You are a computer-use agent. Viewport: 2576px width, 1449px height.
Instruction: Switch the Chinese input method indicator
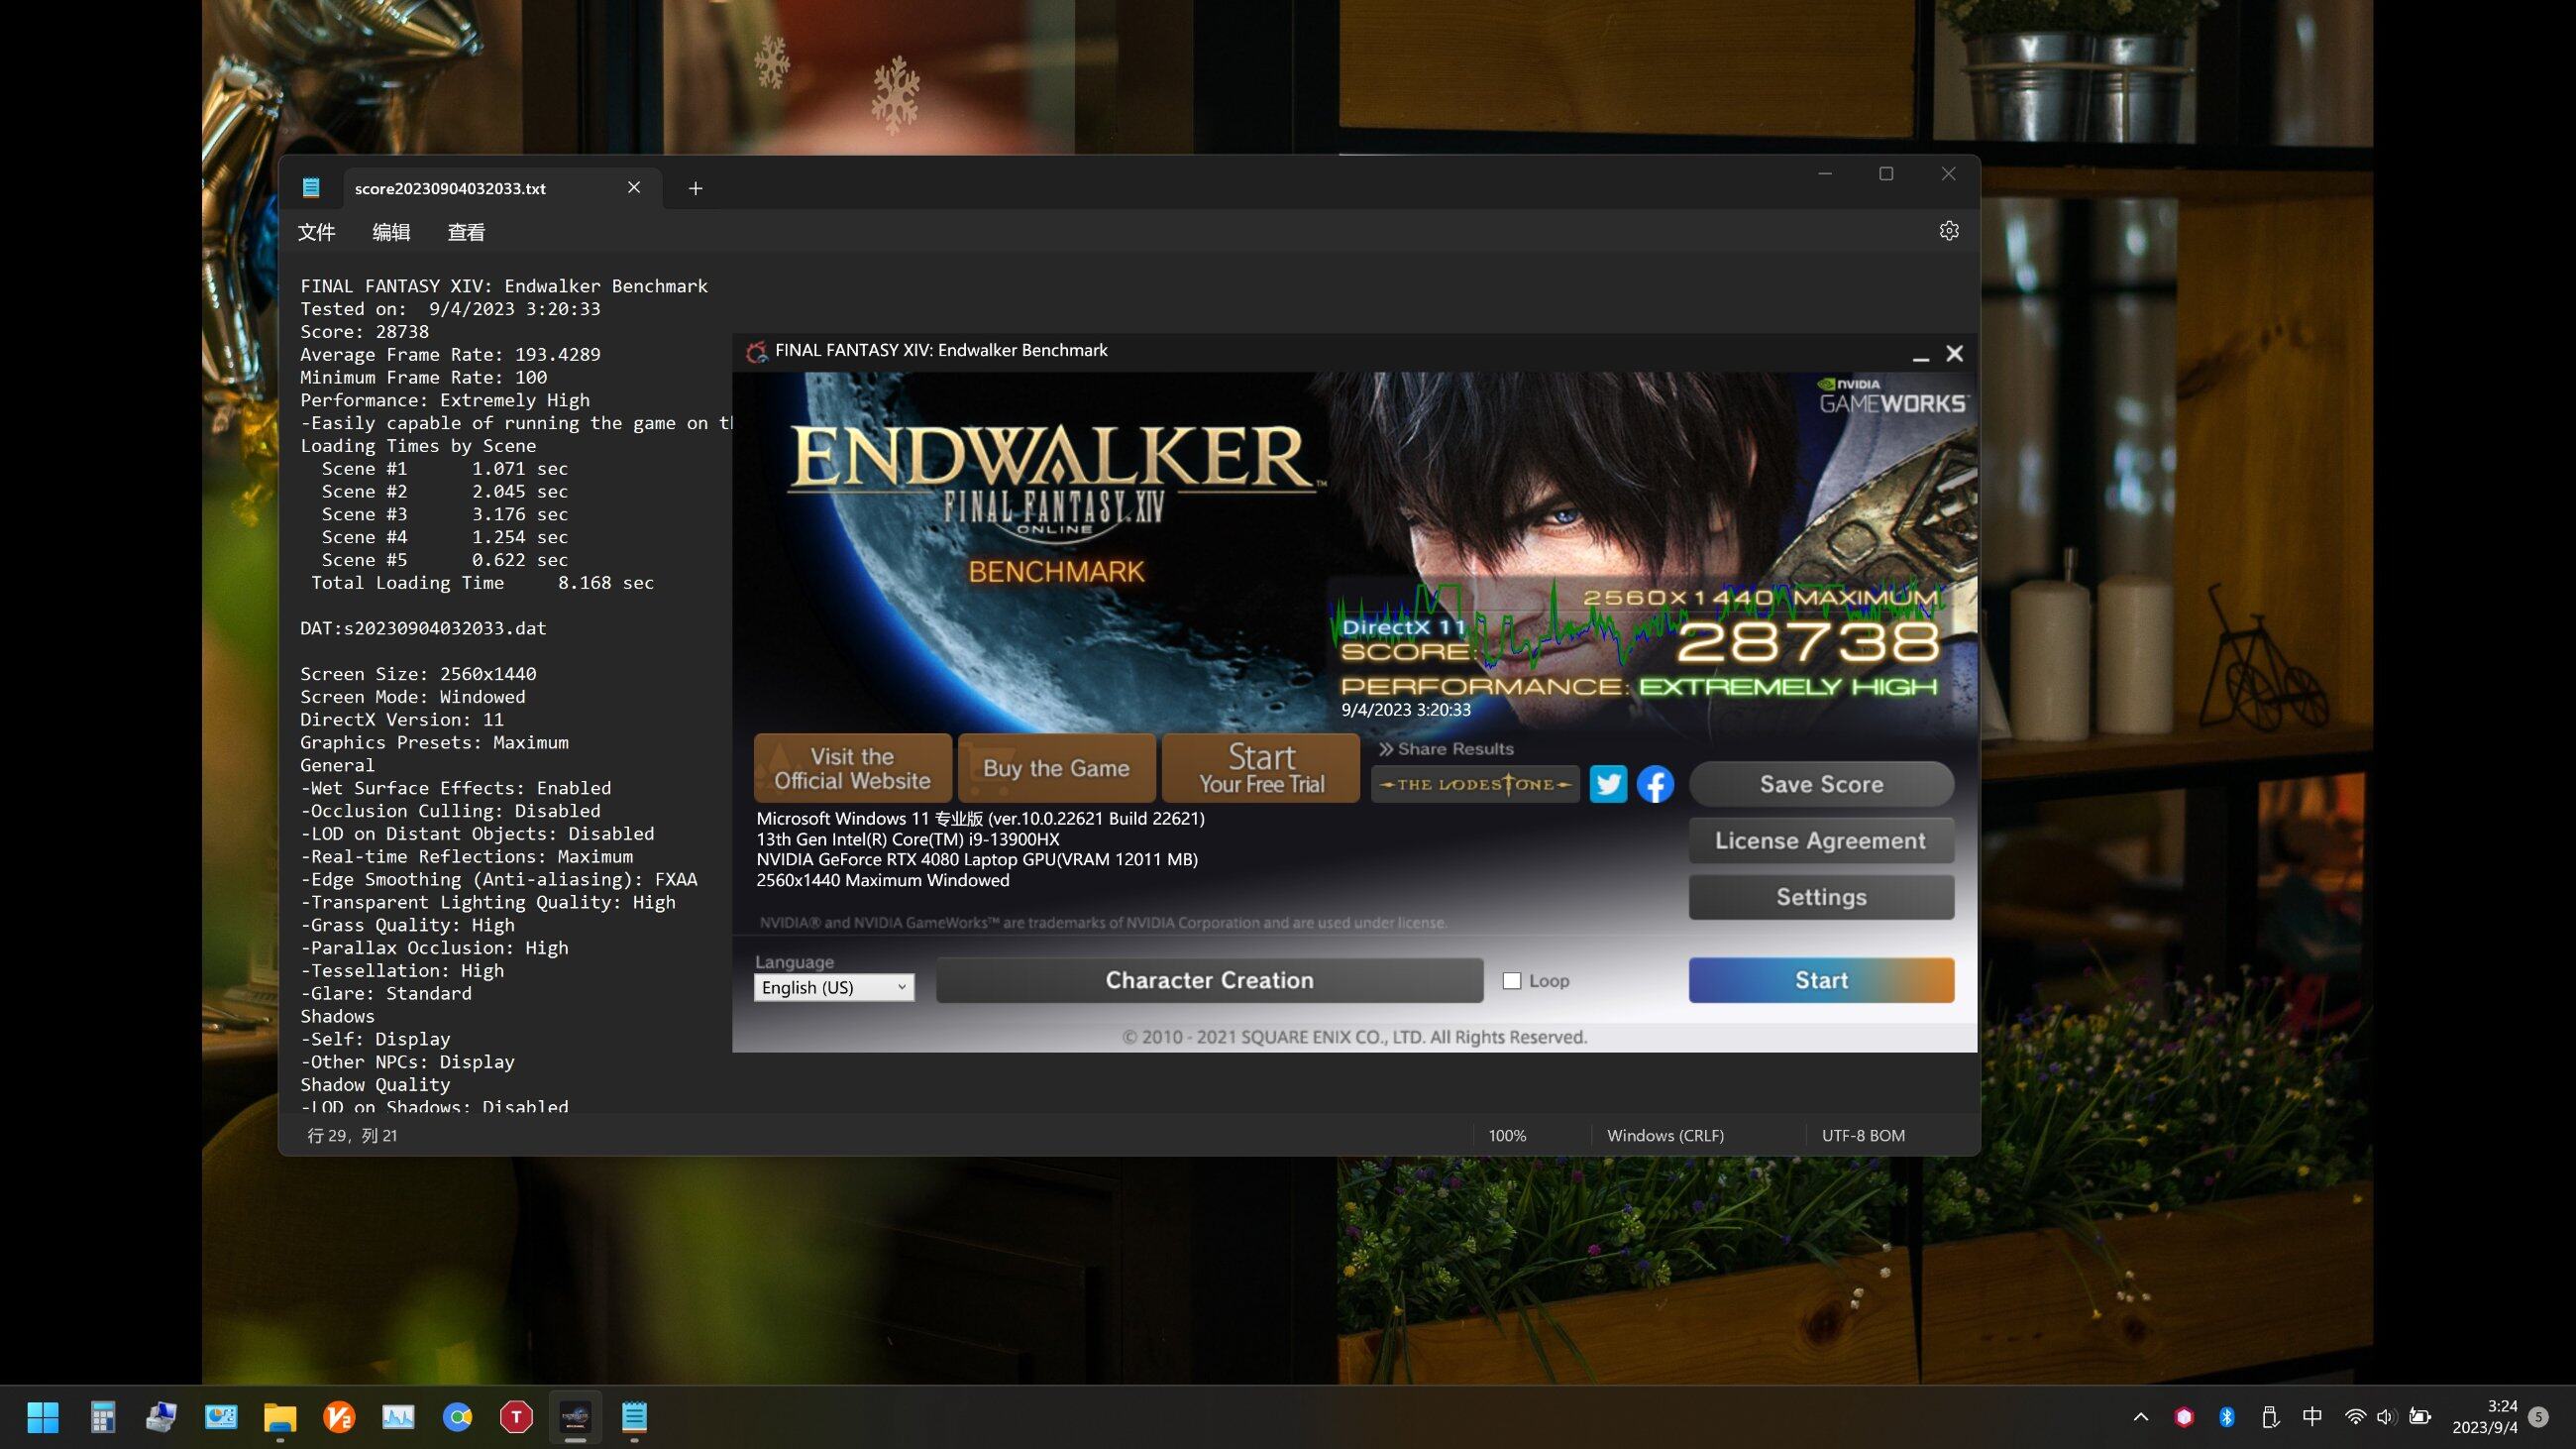pos(2312,1417)
